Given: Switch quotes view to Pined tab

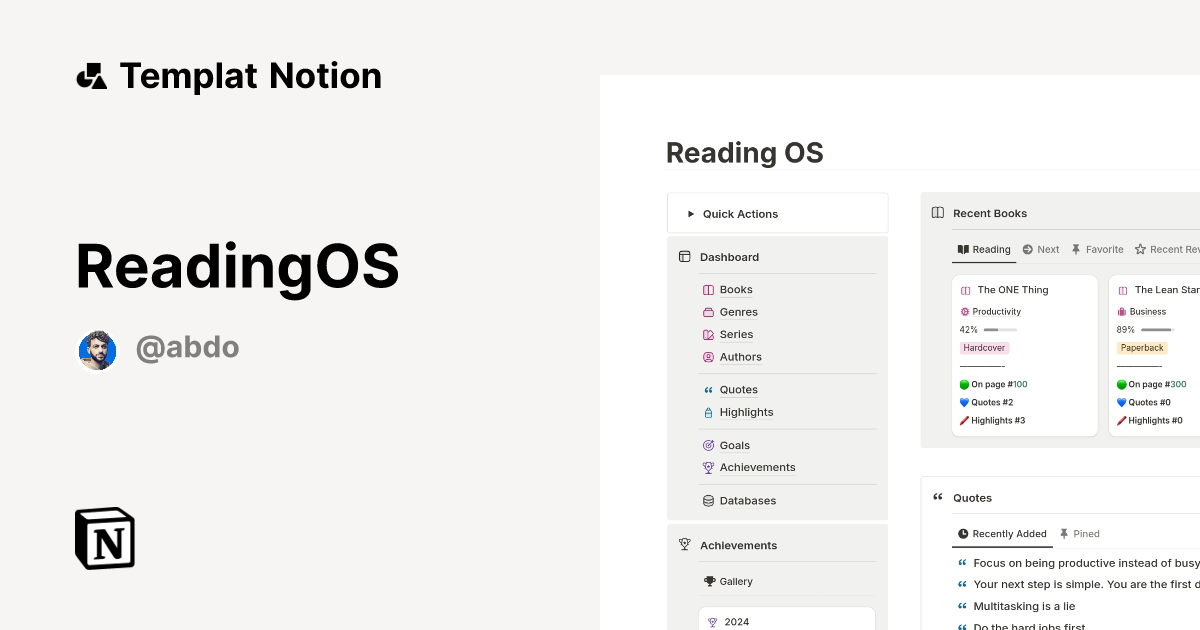Looking at the screenshot, I should point(1080,533).
